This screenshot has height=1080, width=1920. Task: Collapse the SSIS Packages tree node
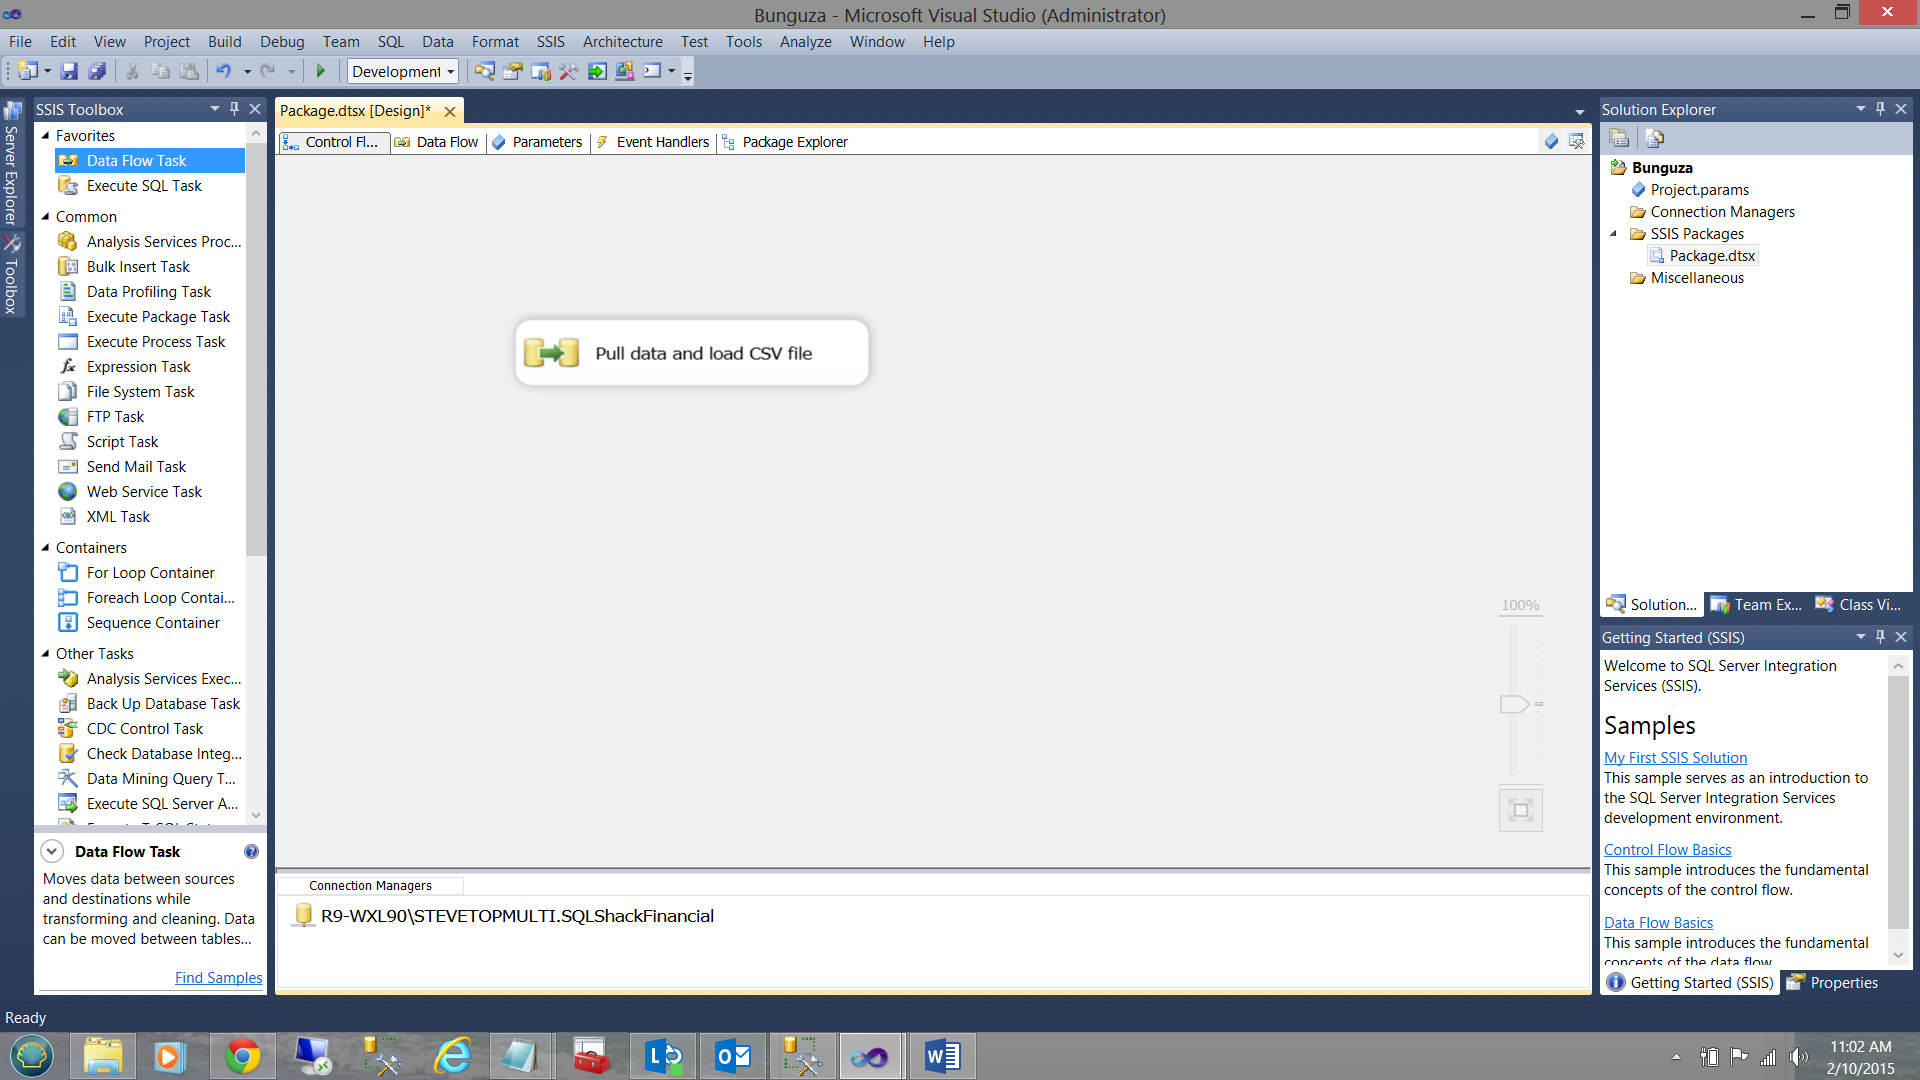[1613, 234]
